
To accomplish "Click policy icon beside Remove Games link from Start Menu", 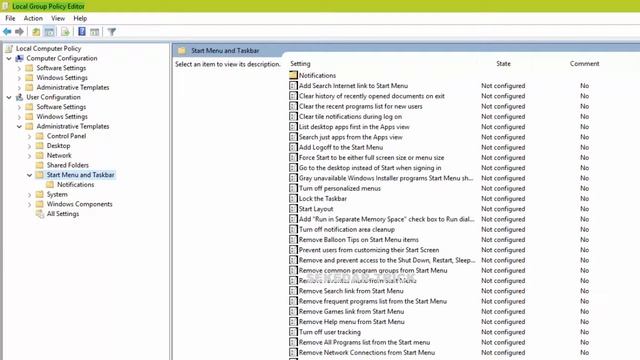I will coord(293,311).
